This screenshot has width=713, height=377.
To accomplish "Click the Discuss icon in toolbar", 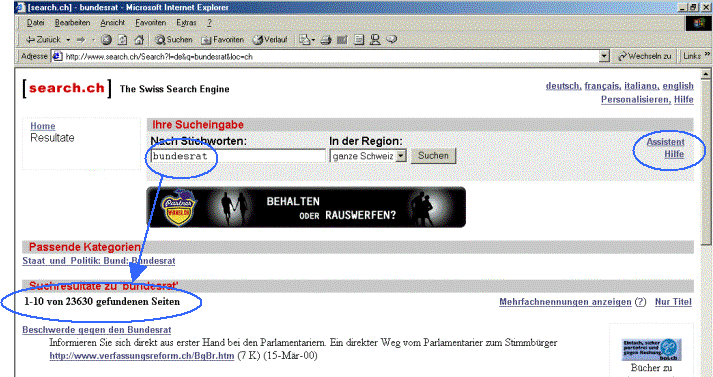I will click(359, 40).
